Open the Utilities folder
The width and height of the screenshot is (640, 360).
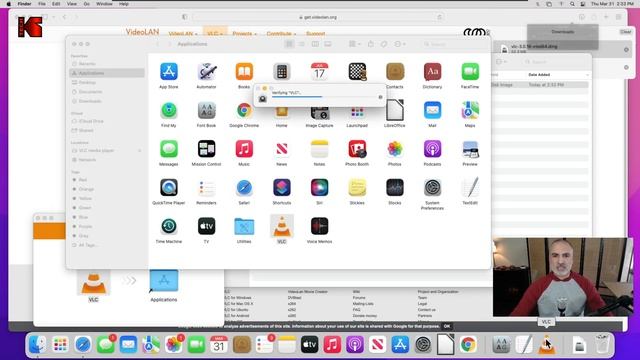click(x=244, y=226)
